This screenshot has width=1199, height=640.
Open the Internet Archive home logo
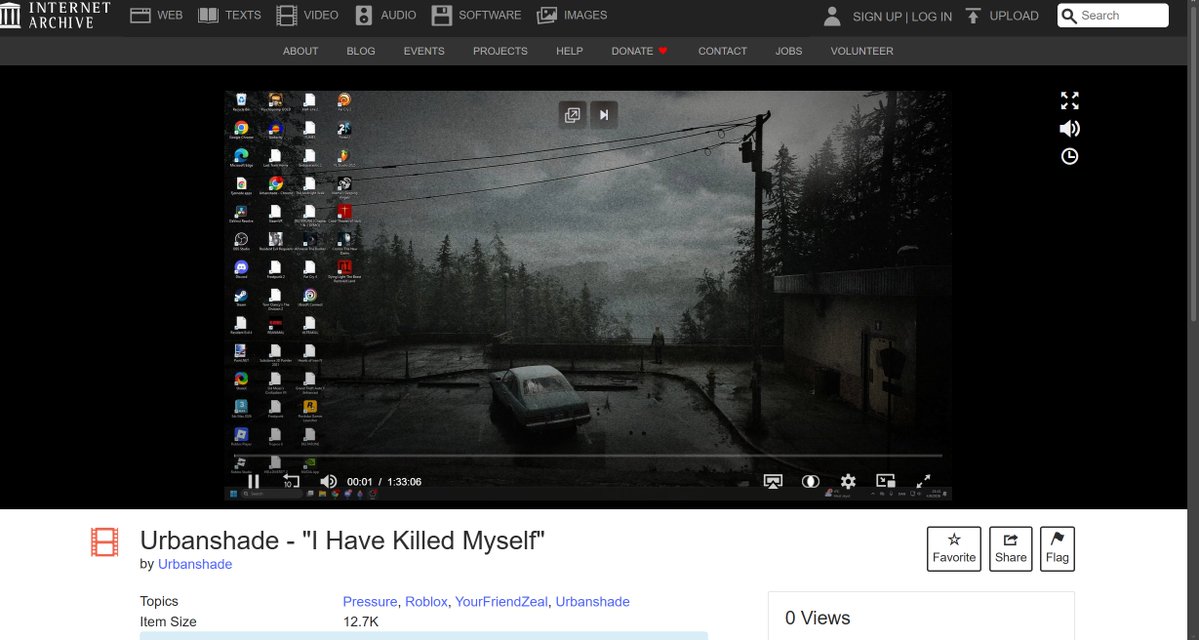[x=55, y=15]
